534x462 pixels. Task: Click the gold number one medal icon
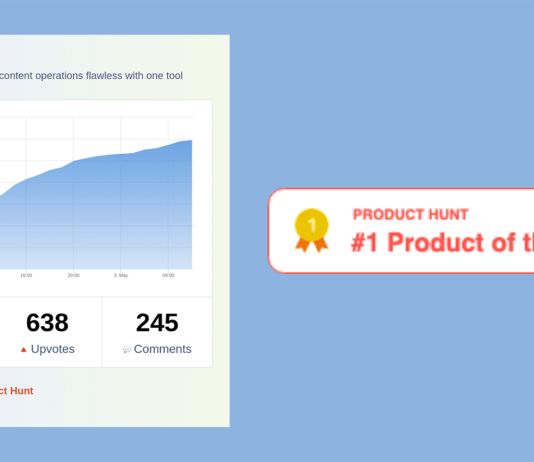312,230
